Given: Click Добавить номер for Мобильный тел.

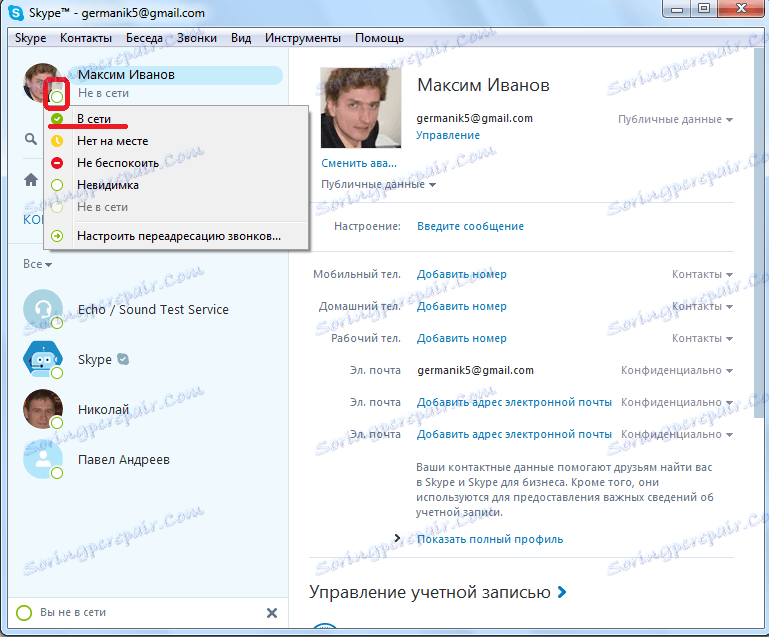Looking at the screenshot, I should 461,274.
